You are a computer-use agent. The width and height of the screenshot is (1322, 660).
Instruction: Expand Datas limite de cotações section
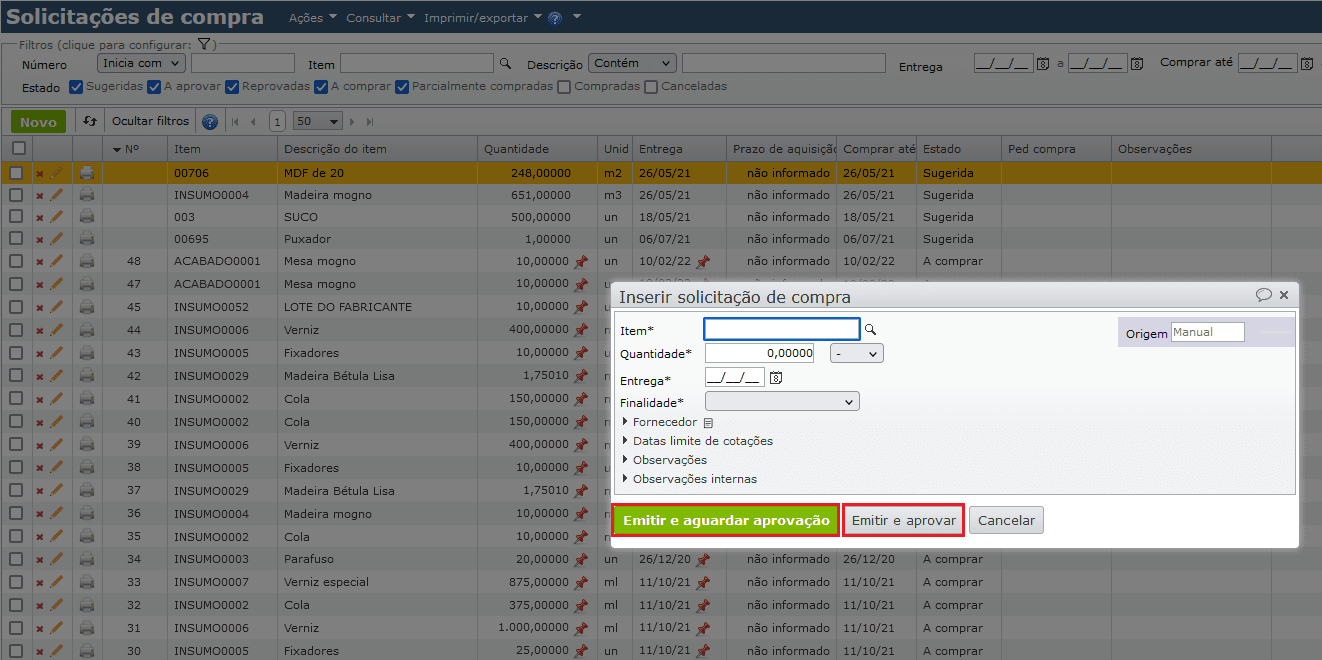pyautogui.click(x=625, y=441)
